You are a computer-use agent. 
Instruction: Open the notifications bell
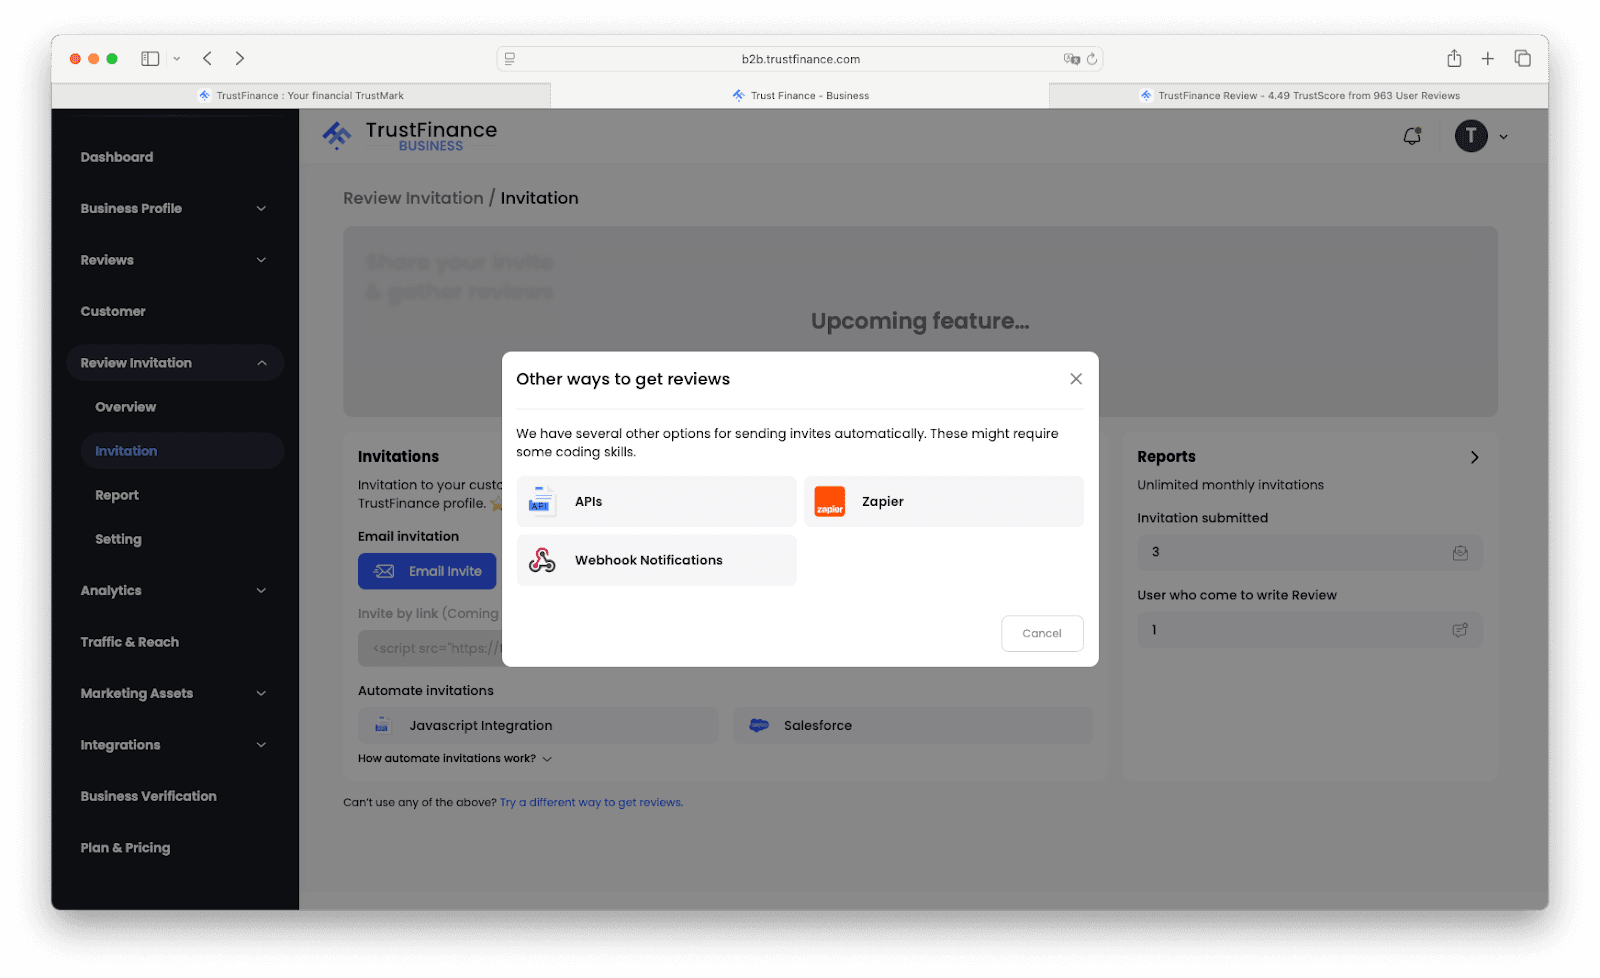click(1412, 136)
